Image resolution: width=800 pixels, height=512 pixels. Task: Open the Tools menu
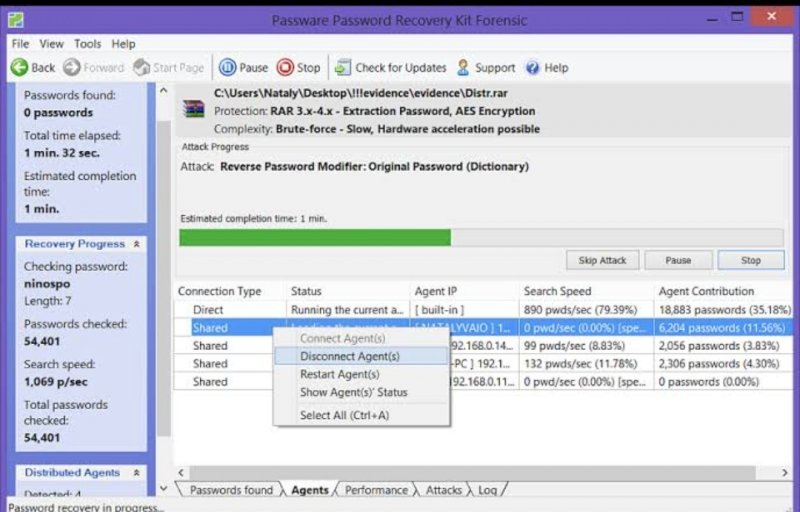88,44
